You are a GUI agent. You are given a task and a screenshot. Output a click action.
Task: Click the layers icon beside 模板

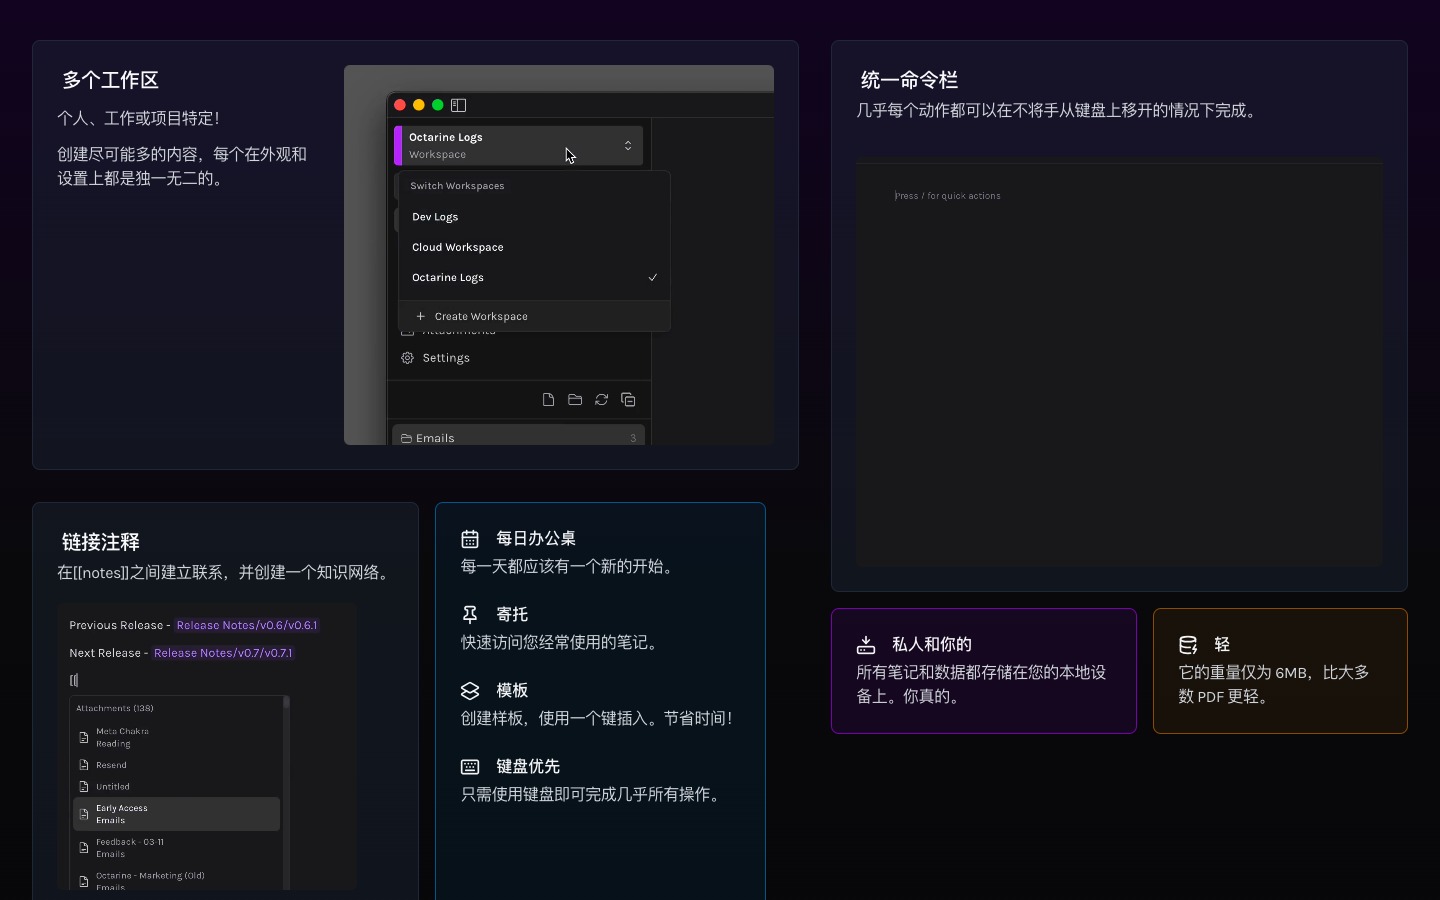click(470, 691)
